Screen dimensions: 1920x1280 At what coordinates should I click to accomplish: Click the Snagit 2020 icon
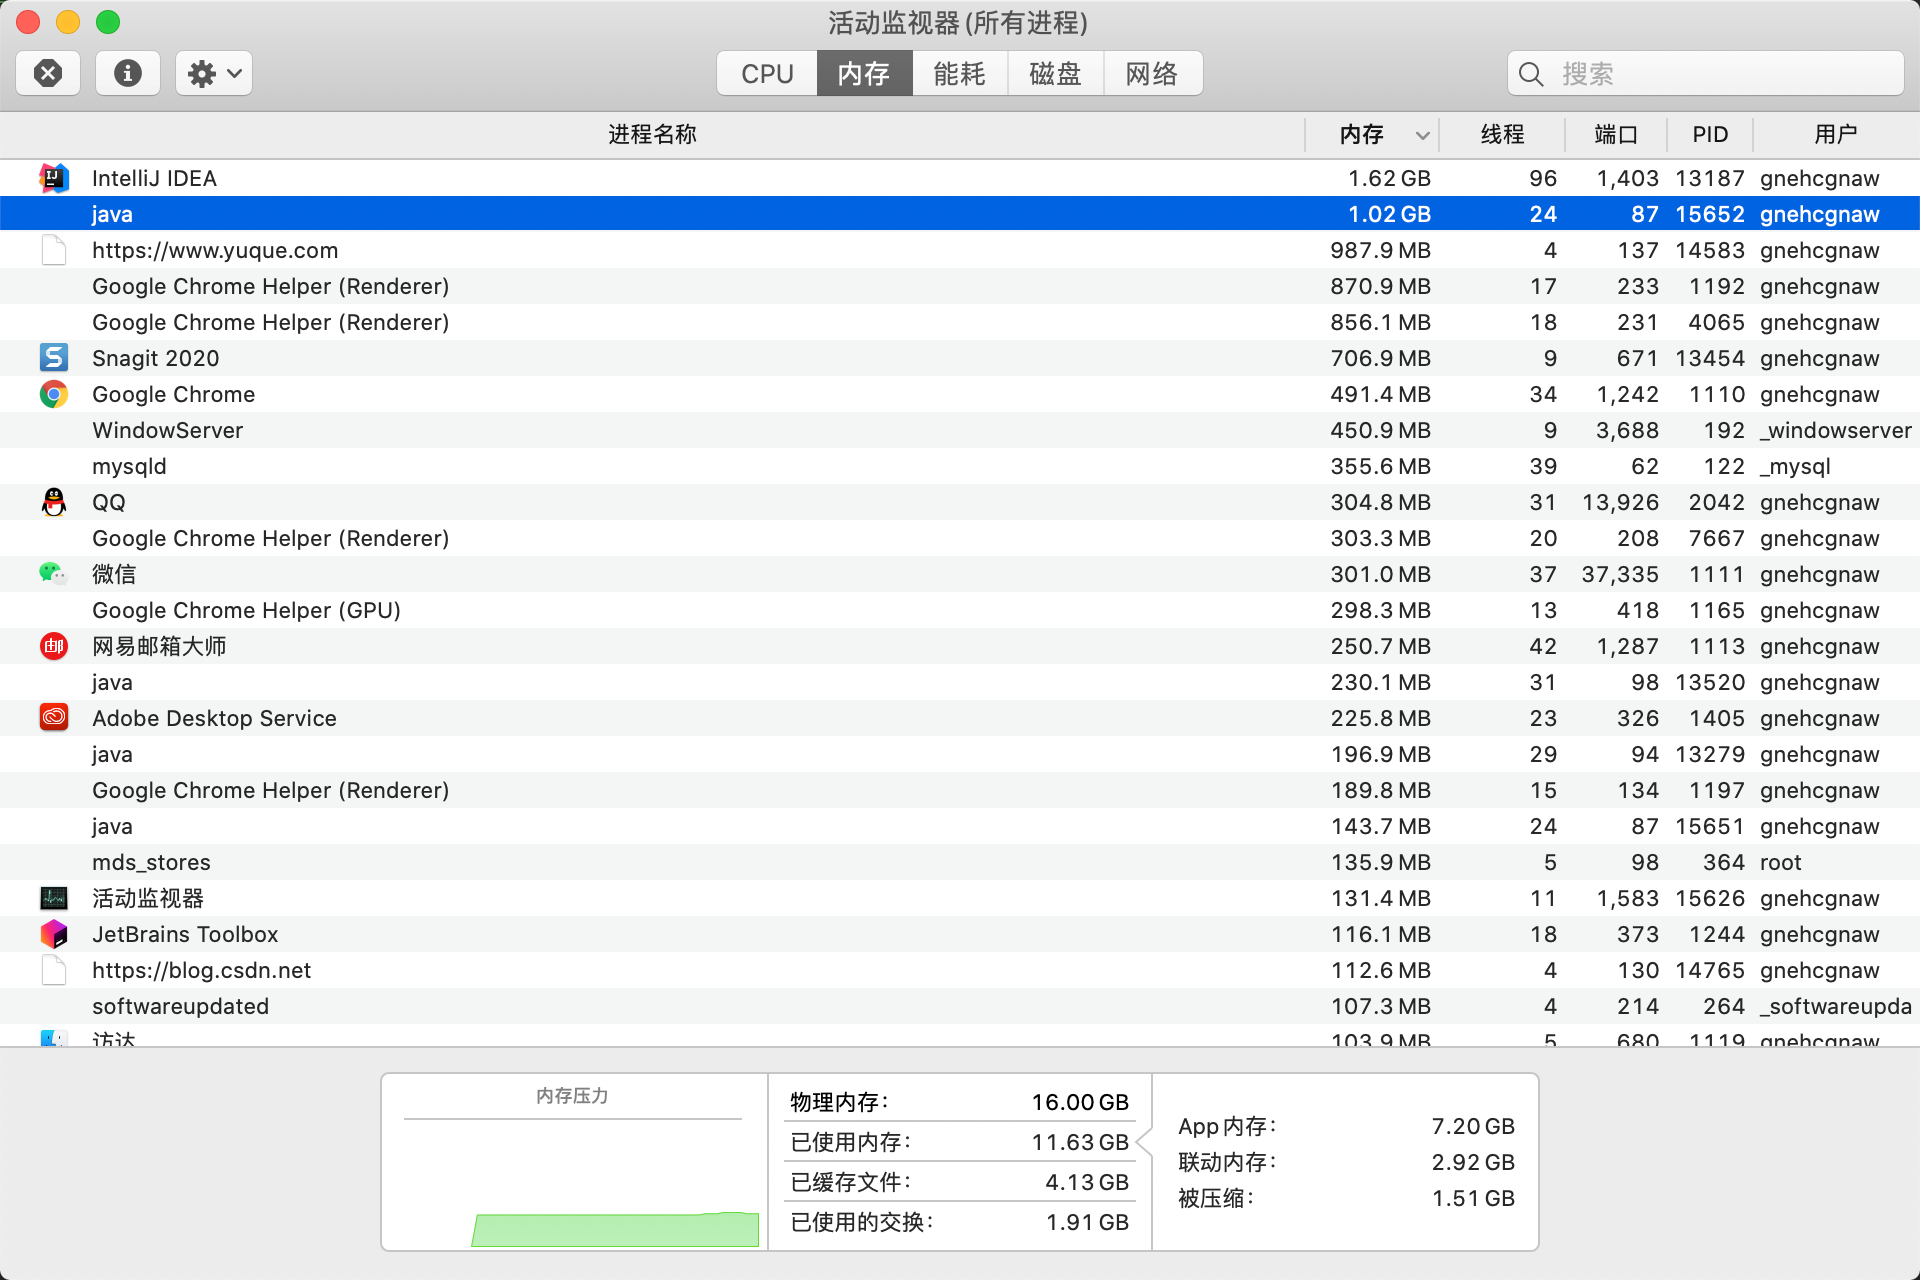[x=54, y=358]
